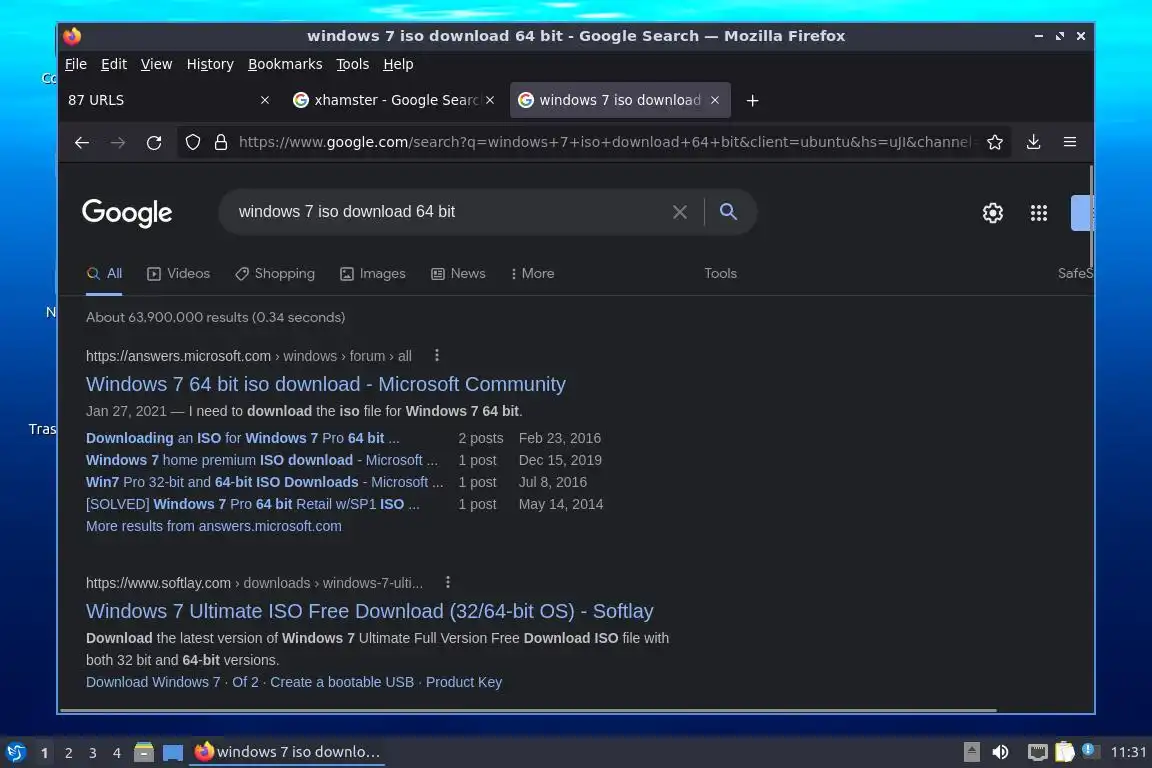Close the windows 7 iso download tab
The image size is (1152, 768).
[715, 100]
